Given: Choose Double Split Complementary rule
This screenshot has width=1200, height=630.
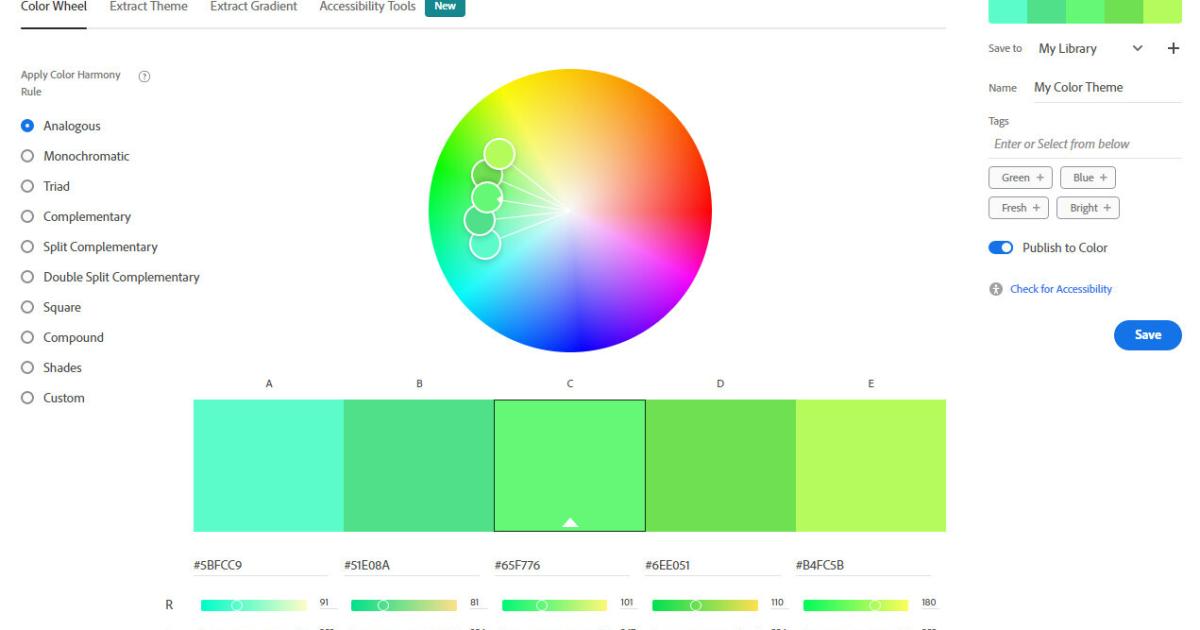Looking at the screenshot, I should (x=110, y=277).
